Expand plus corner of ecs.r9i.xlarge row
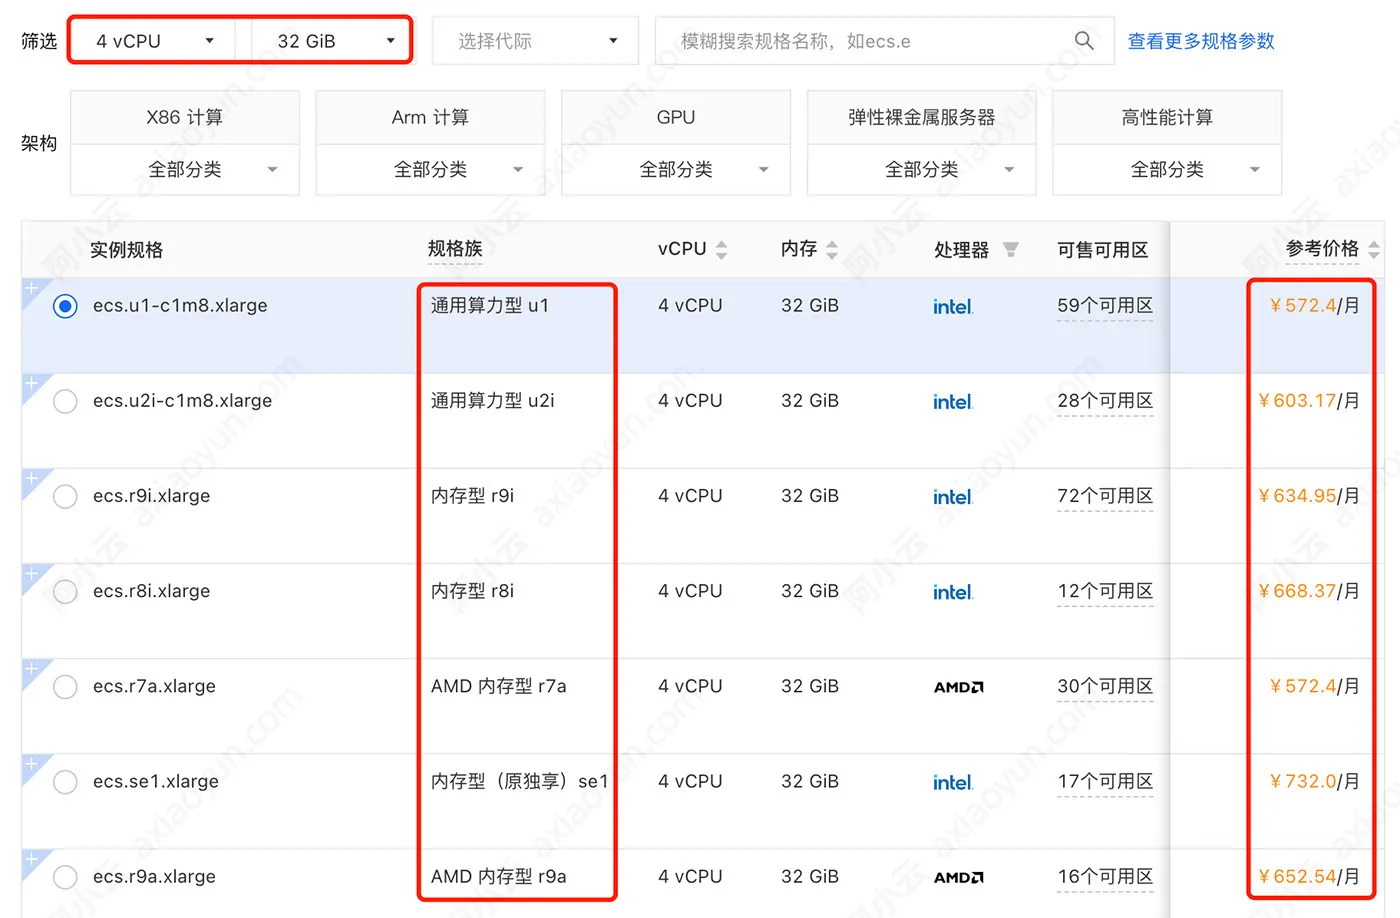This screenshot has width=1400, height=918. [x=31, y=478]
